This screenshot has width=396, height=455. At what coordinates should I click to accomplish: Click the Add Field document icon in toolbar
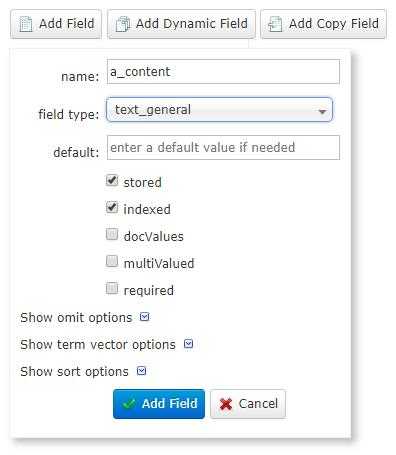26,24
